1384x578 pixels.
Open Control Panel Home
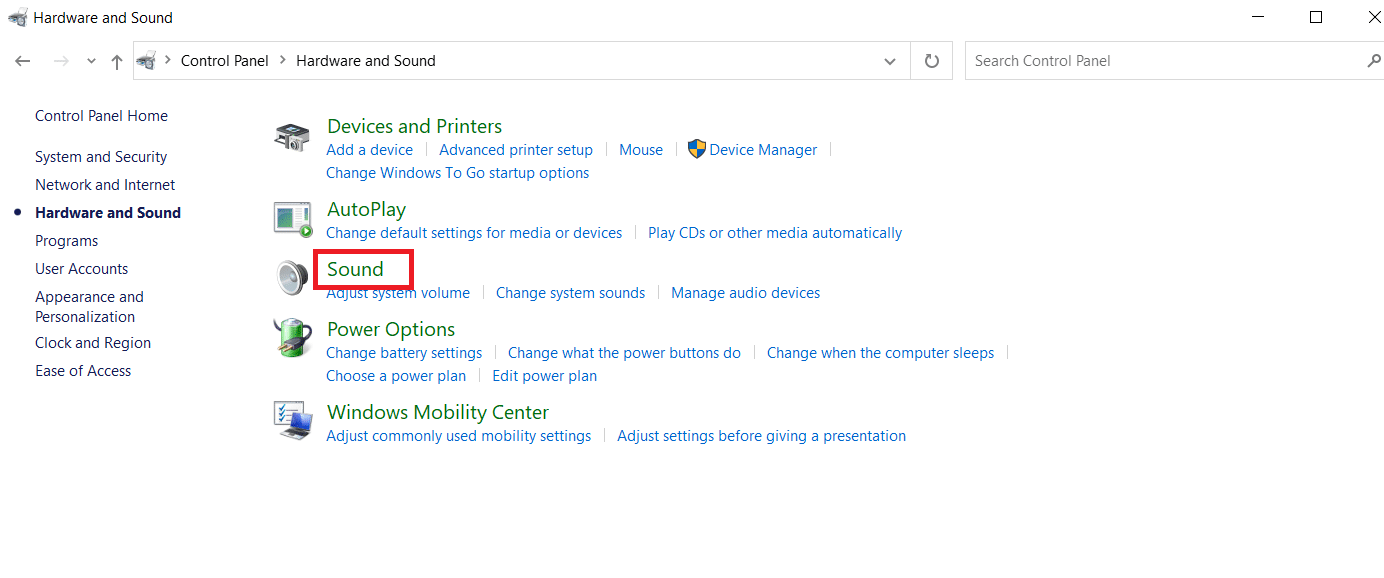(101, 116)
